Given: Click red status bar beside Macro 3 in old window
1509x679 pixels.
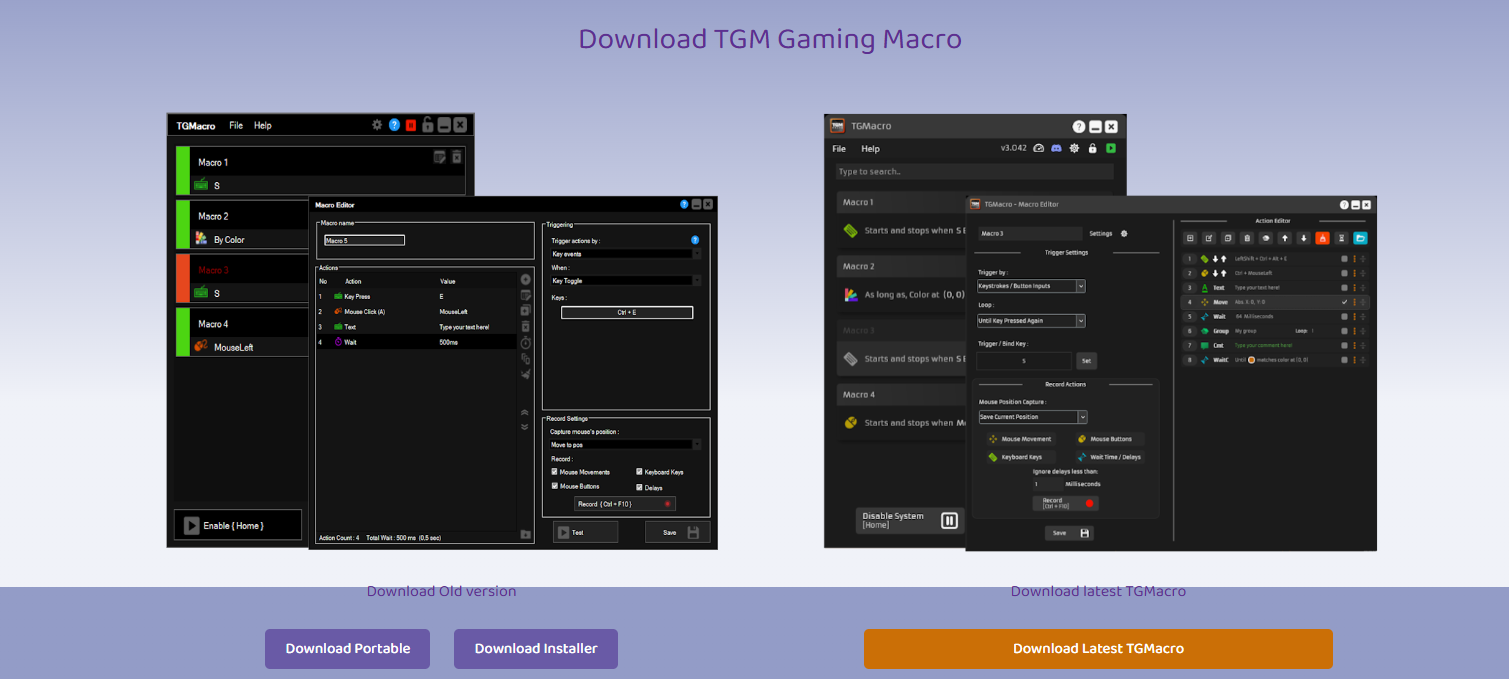Looking at the screenshot, I should [x=183, y=278].
